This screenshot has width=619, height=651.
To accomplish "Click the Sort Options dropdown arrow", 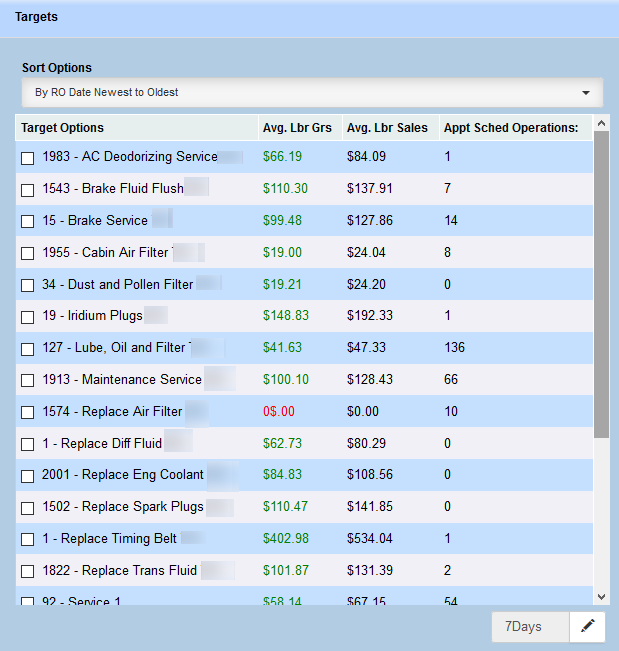I will (586, 93).
